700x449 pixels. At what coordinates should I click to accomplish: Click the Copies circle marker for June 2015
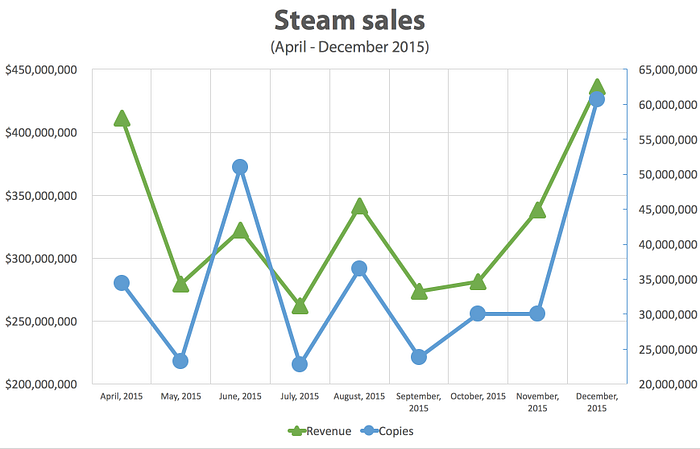pos(240,167)
